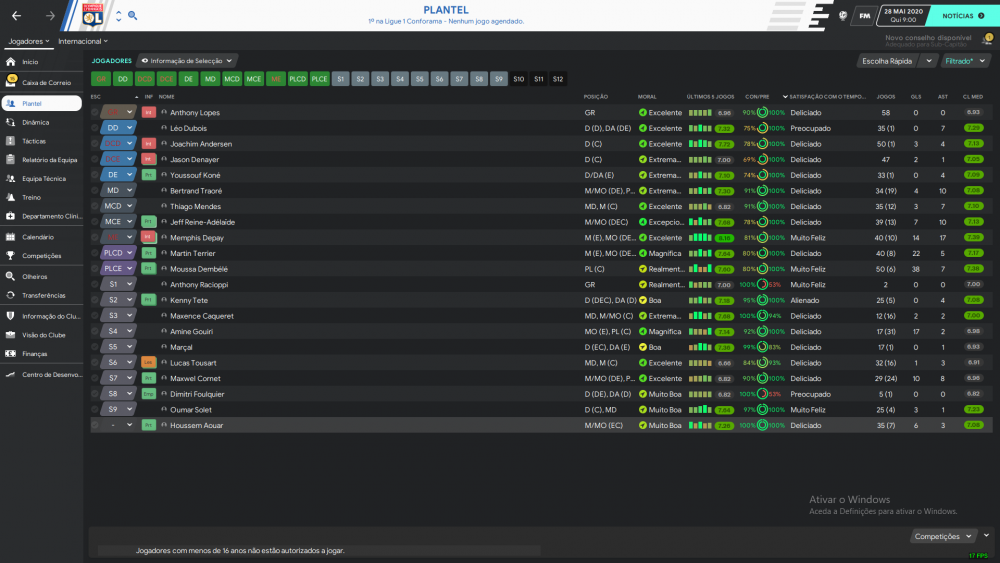Click club up-down switcher arrows

coord(119,16)
